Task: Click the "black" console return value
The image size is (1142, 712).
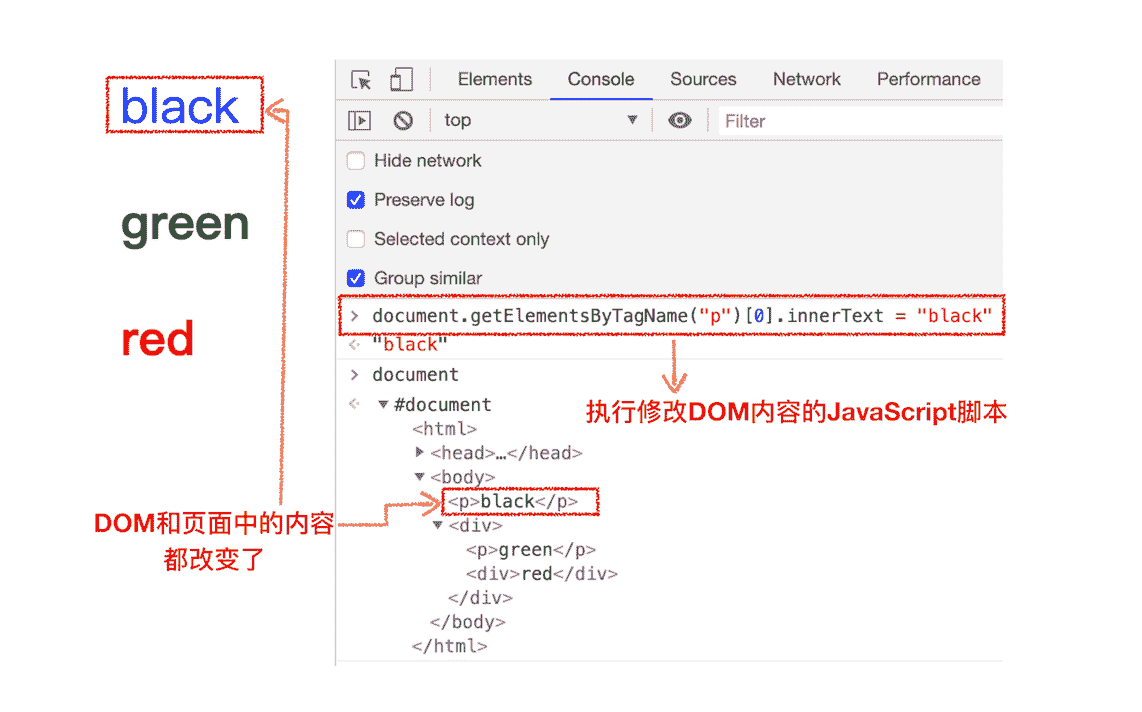Action: point(410,344)
